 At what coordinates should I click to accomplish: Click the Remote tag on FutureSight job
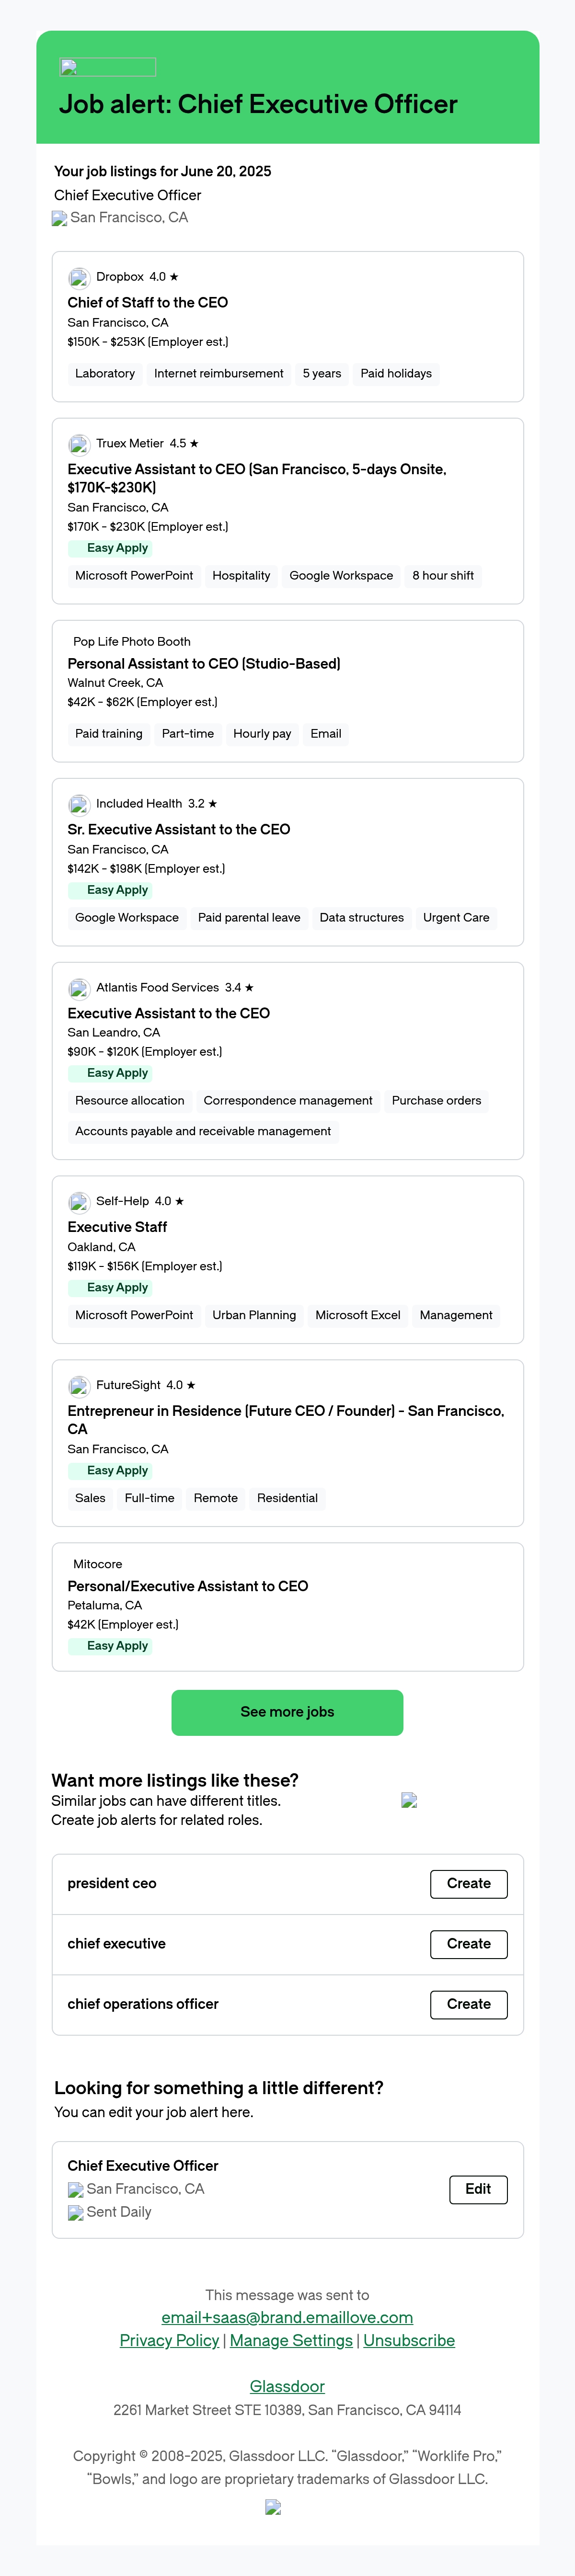[x=216, y=1499]
